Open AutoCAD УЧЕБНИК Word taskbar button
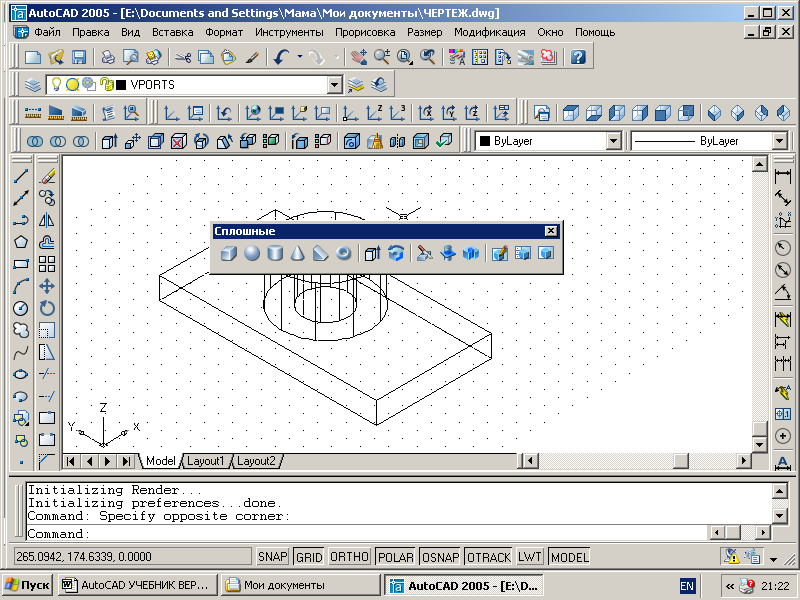800x600 pixels. [137, 585]
